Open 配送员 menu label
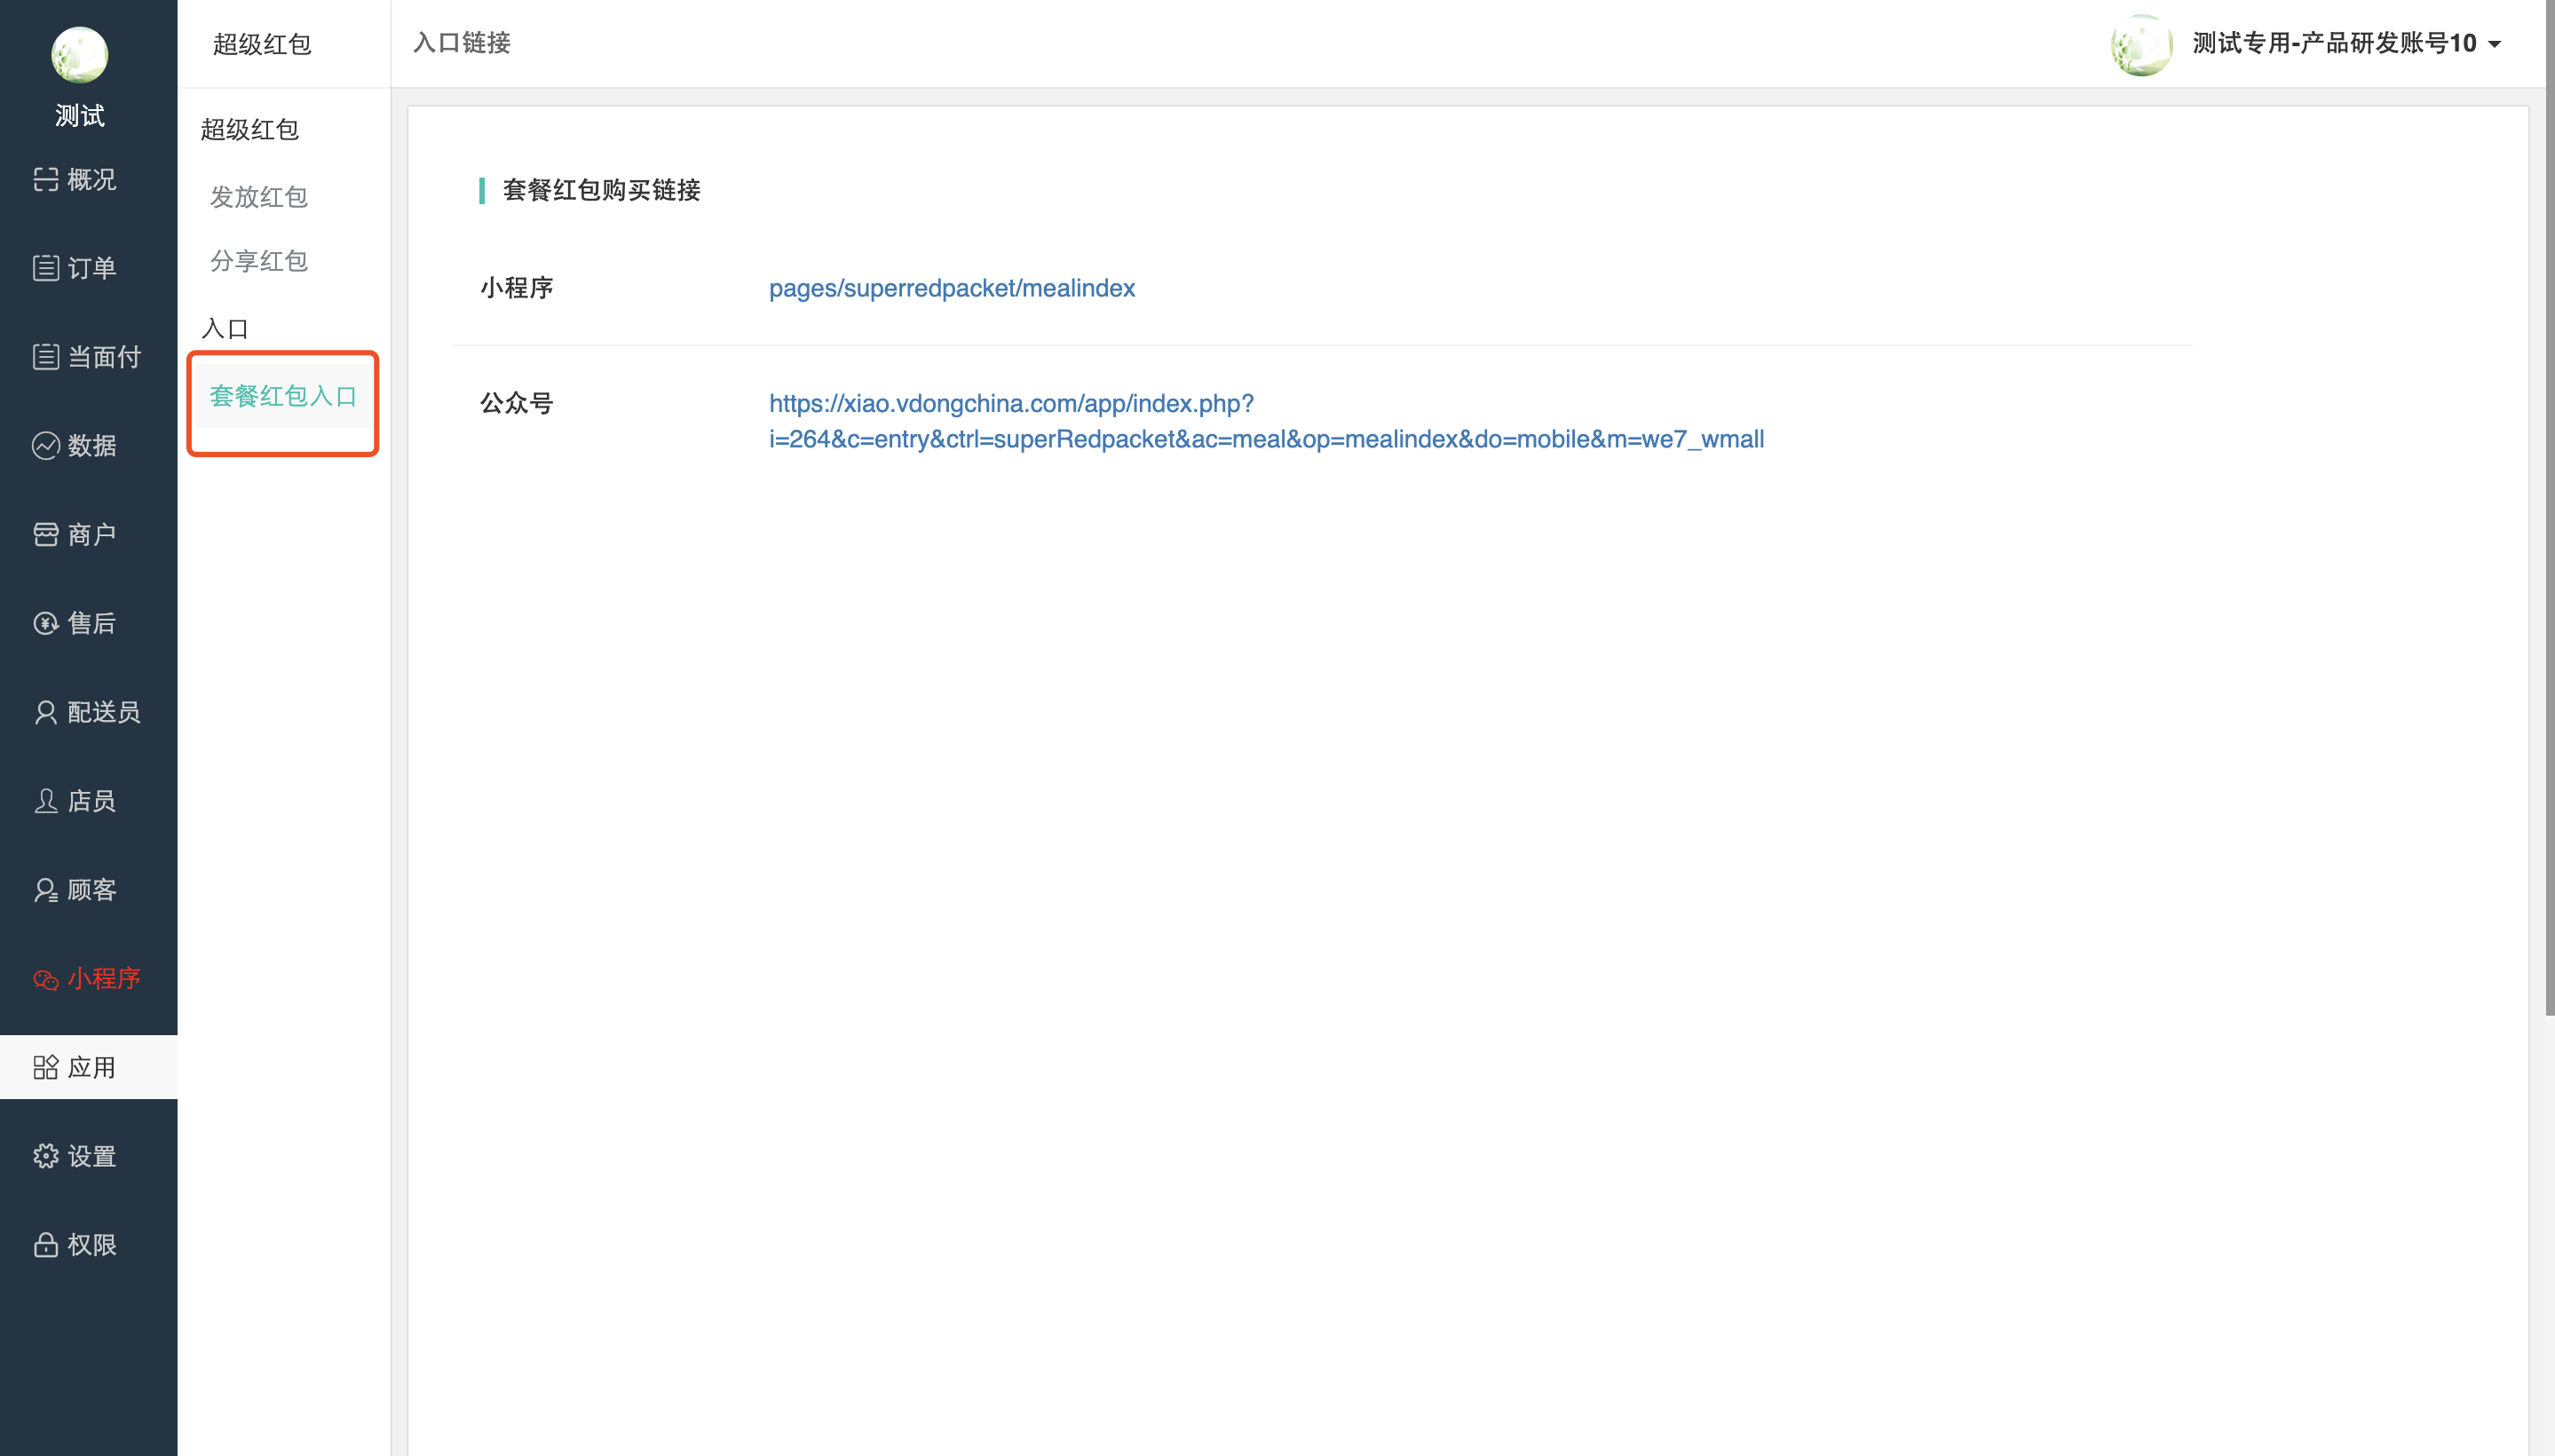Screen dimensions: 2555x1456 point(104,712)
